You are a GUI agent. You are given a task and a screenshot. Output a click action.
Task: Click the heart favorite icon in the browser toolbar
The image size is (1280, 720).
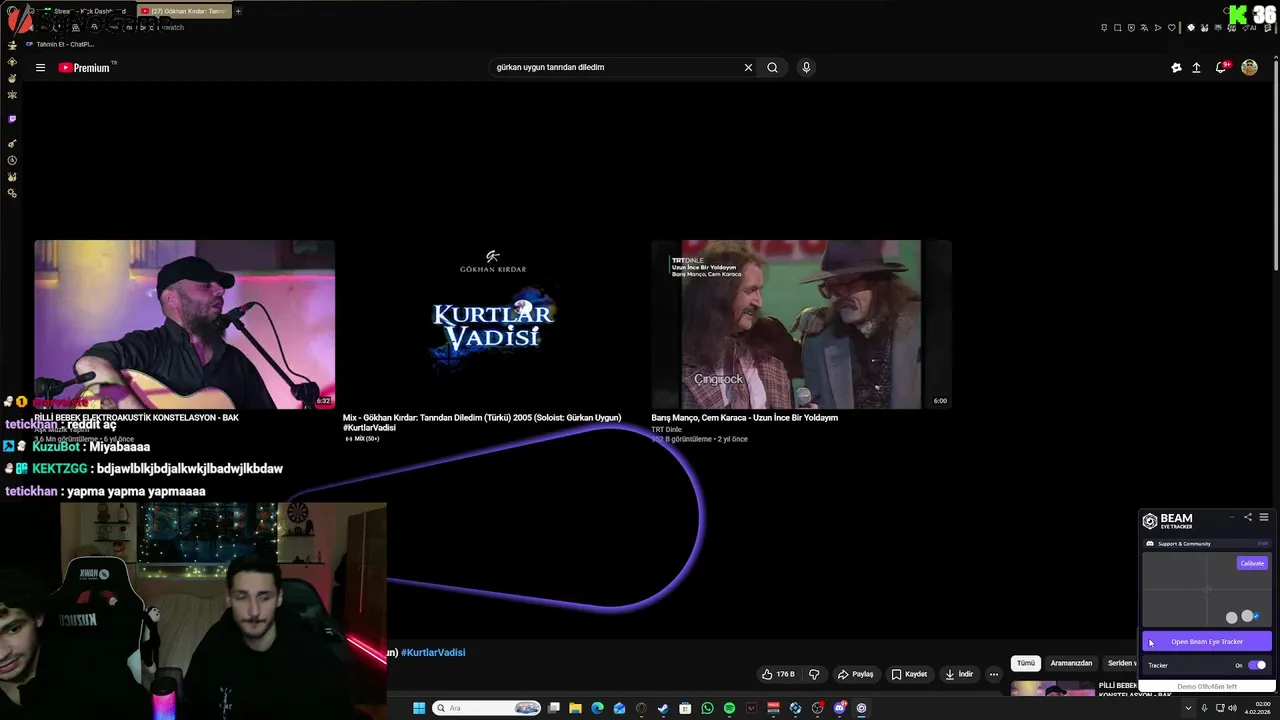pos(1172,28)
